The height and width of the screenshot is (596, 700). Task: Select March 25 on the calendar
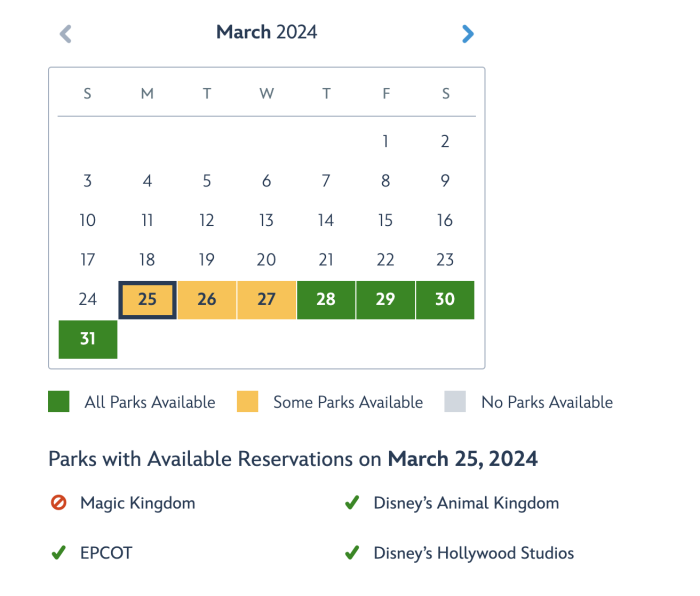click(147, 300)
